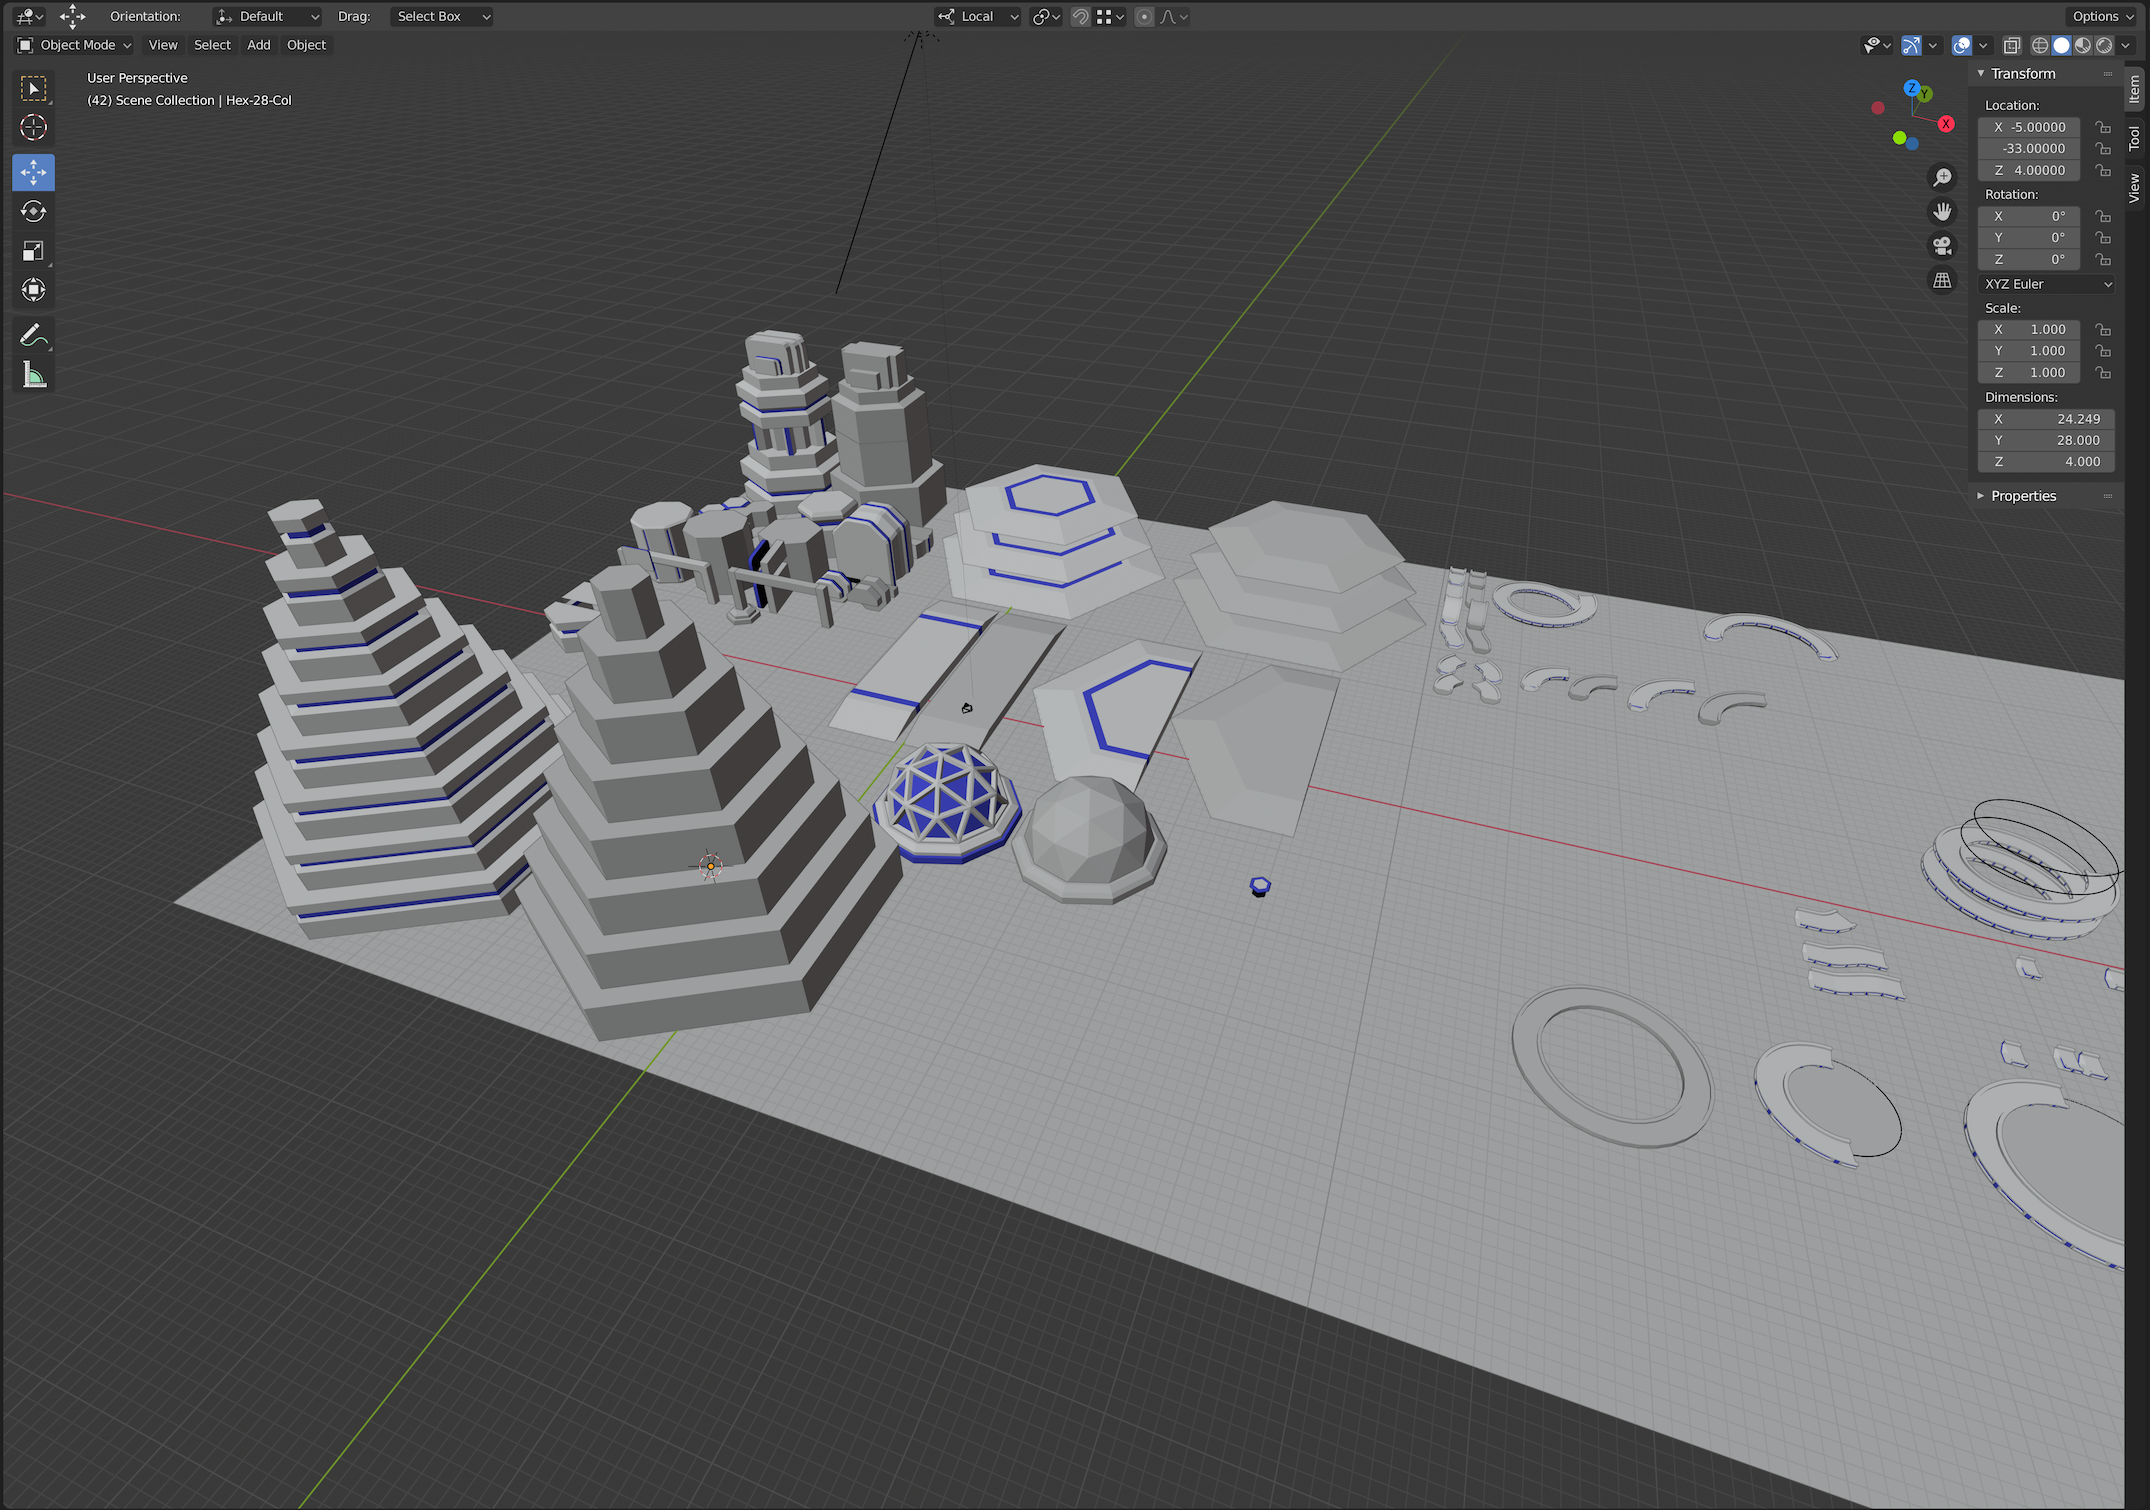Lock the Z location value
This screenshot has width=2150, height=1510.
[2103, 171]
